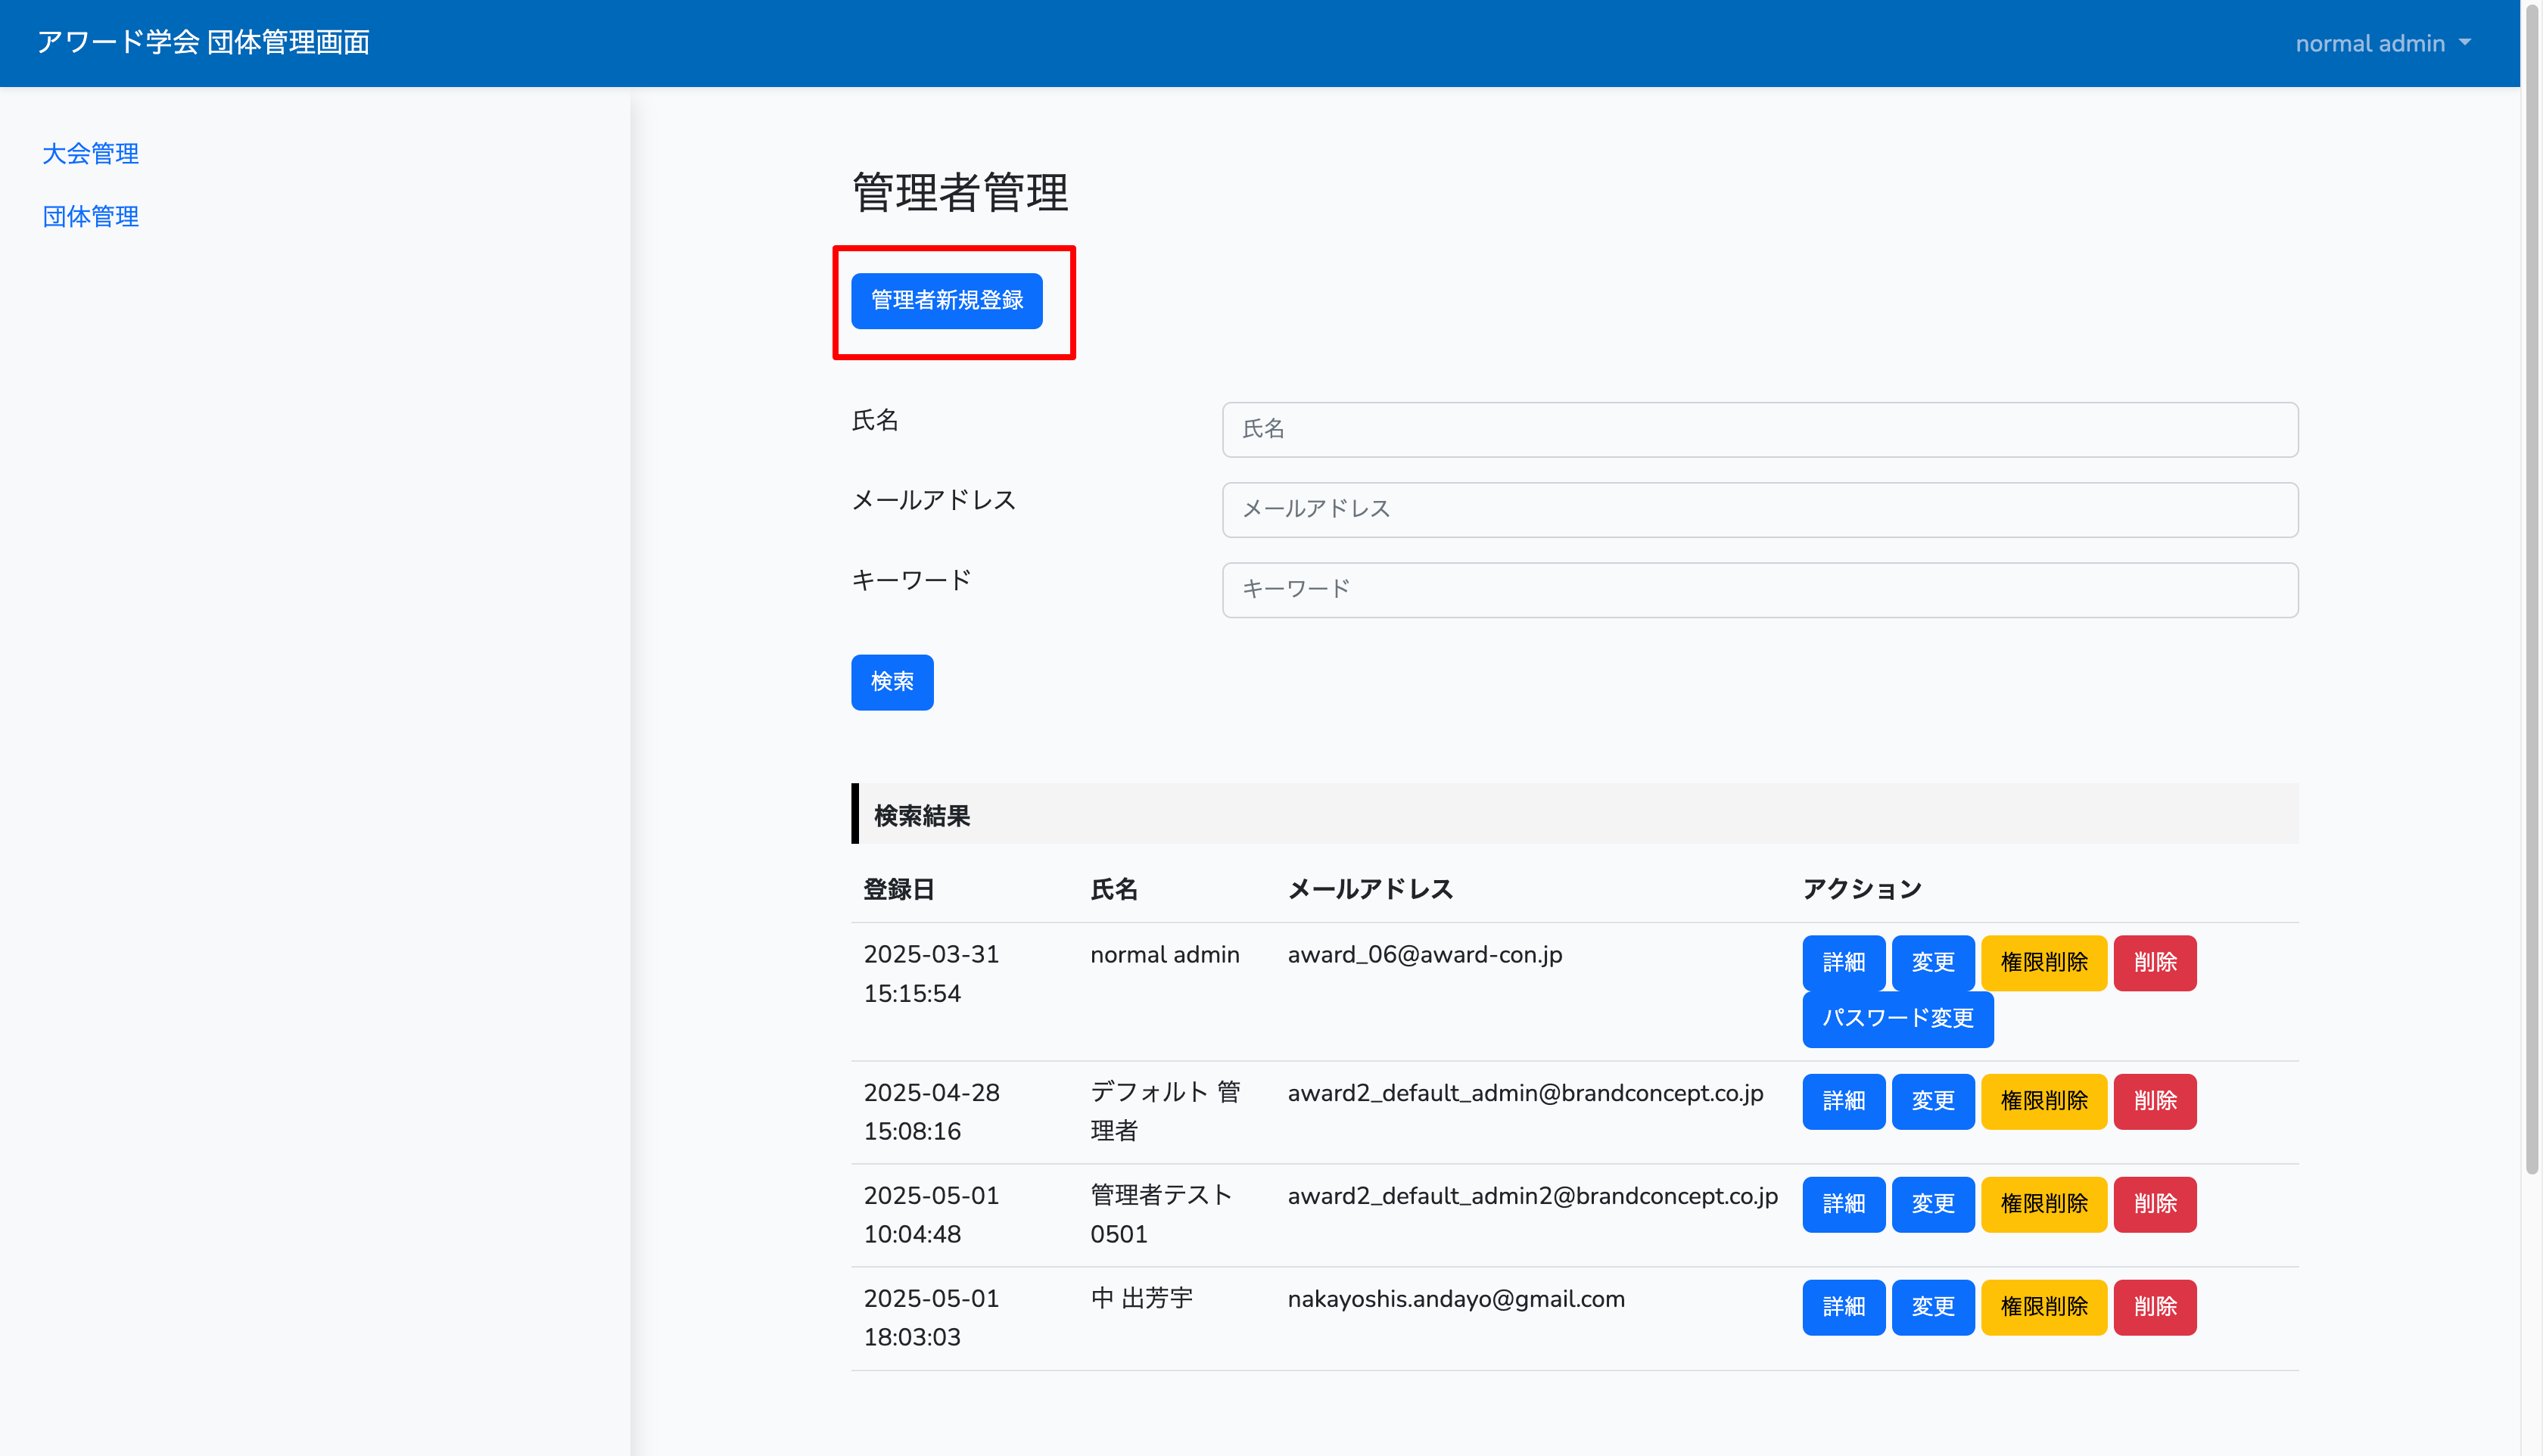The height and width of the screenshot is (1456, 2543).
Task: Click 権限削除 for デフォルト 管理者 row
Action: click(2043, 1101)
